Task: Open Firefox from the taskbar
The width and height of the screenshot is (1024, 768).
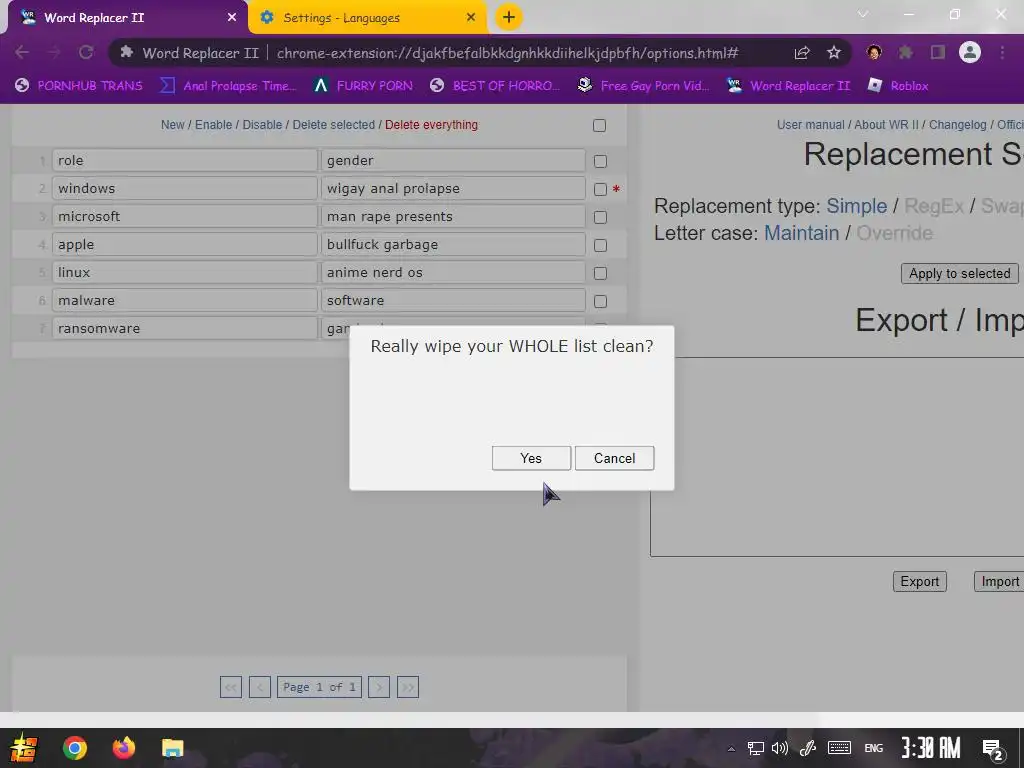Action: [123, 748]
